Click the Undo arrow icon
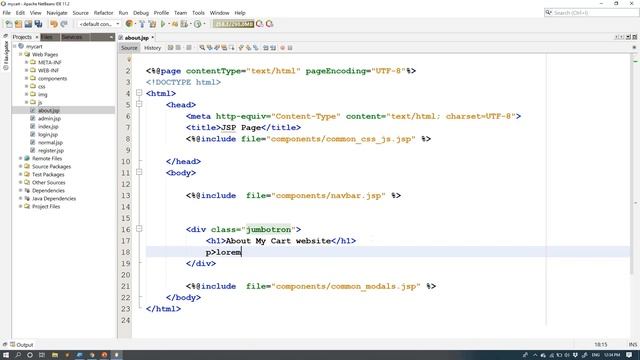Viewport: 640px width, 360px height. (x=53, y=24)
